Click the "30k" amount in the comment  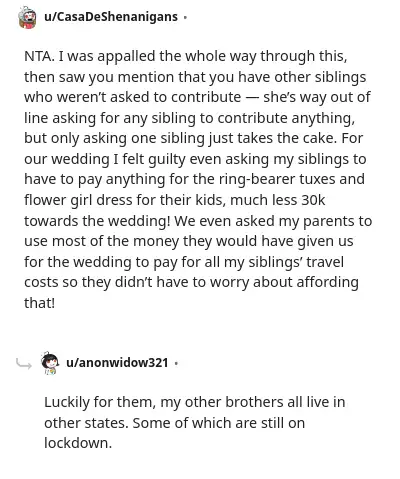pos(313,200)
